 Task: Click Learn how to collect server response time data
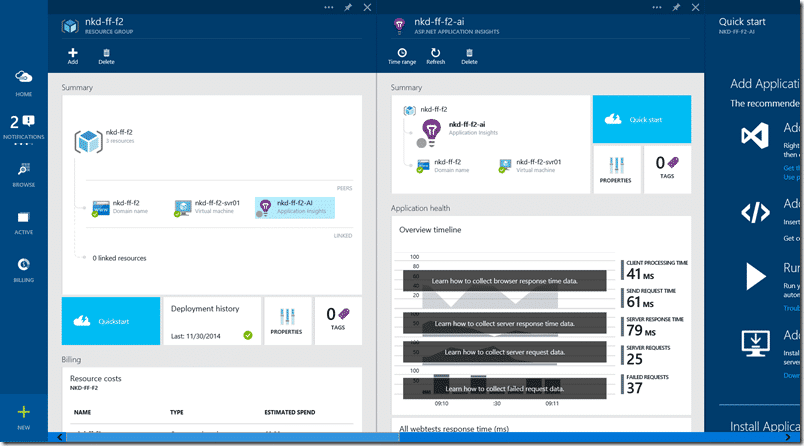505,323
